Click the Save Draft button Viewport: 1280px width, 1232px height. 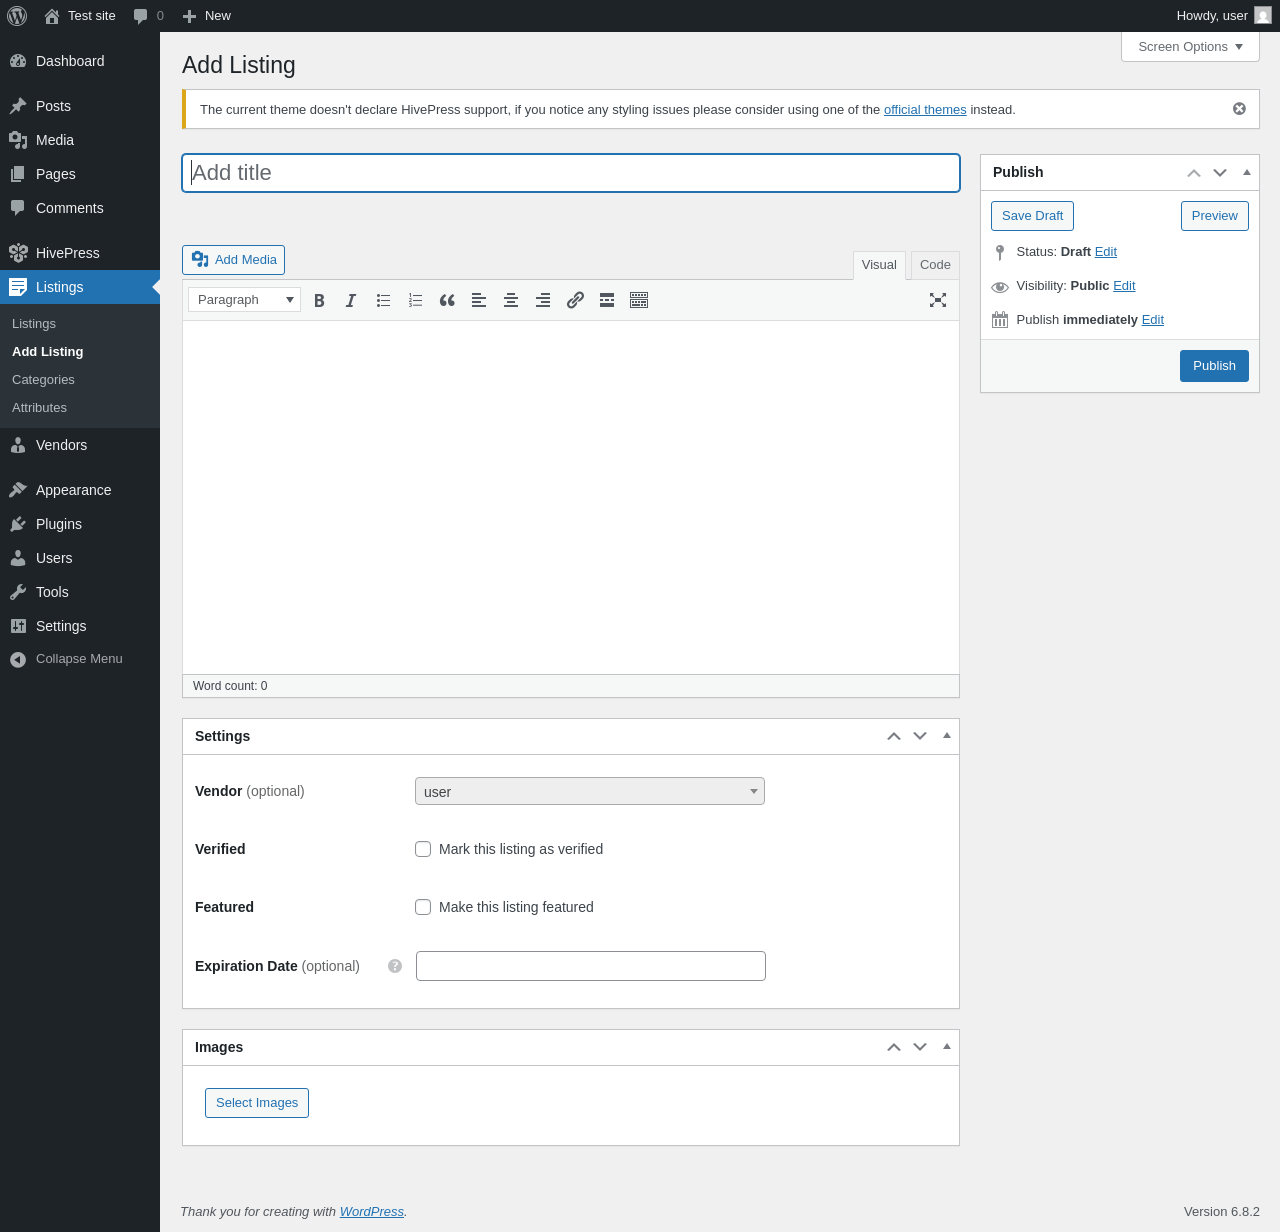coord(1032,216)
